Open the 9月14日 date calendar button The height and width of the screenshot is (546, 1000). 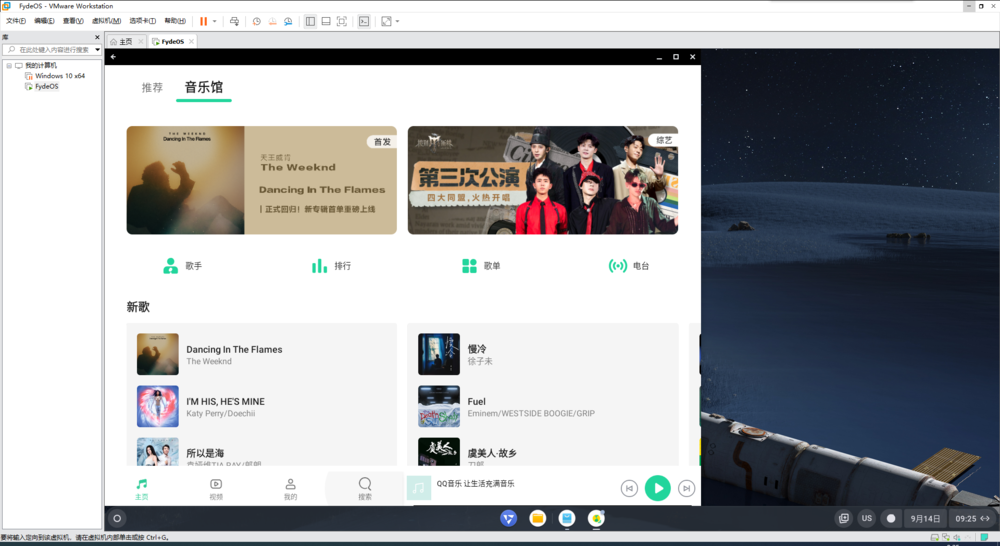[925, 519]
